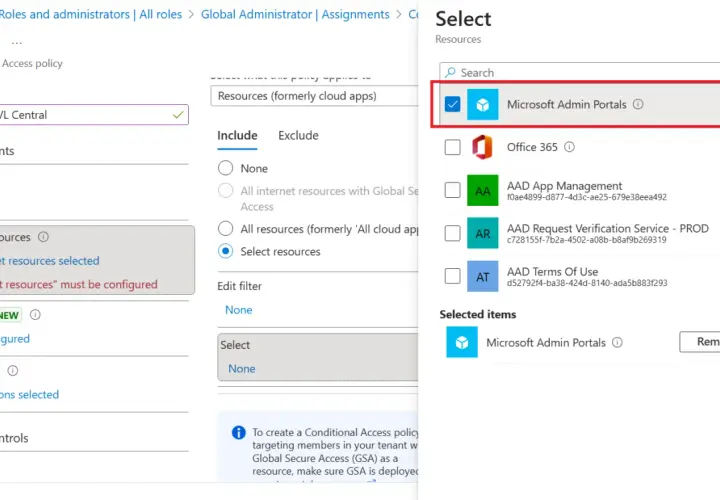Viewport: 720px width, 500px height.
Task: Click the app ID f0ae4899-d877-4d3c text
Action: pos(587,197)
